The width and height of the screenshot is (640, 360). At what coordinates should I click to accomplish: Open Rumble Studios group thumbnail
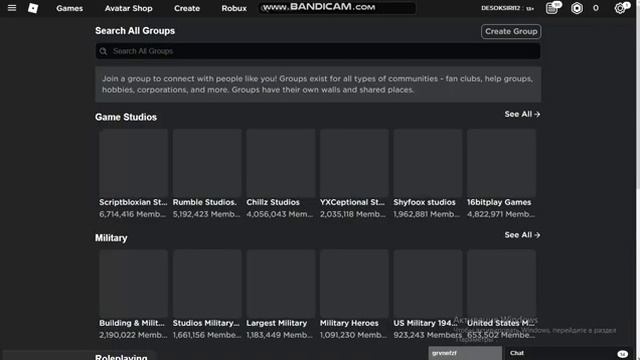[207, 163]
